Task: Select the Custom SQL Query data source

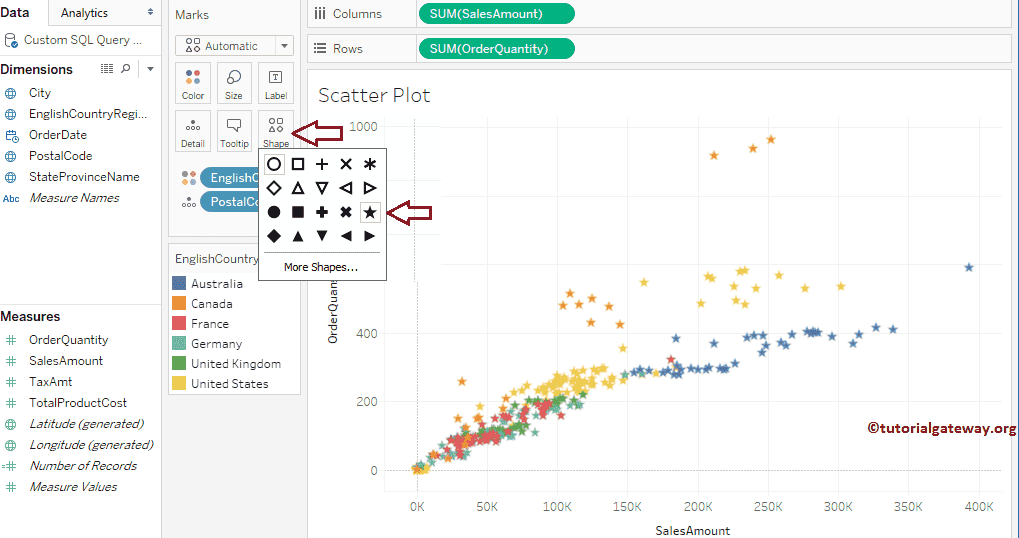Action: coord(82,40)
